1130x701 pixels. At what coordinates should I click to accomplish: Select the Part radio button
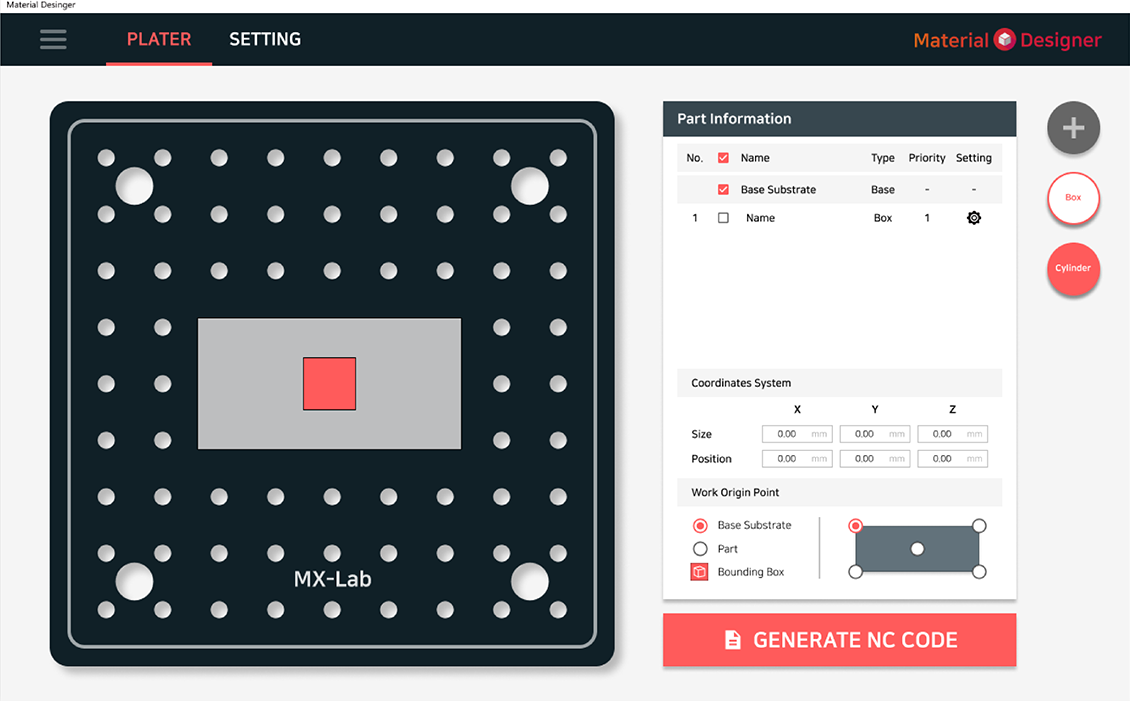point(701,547)
